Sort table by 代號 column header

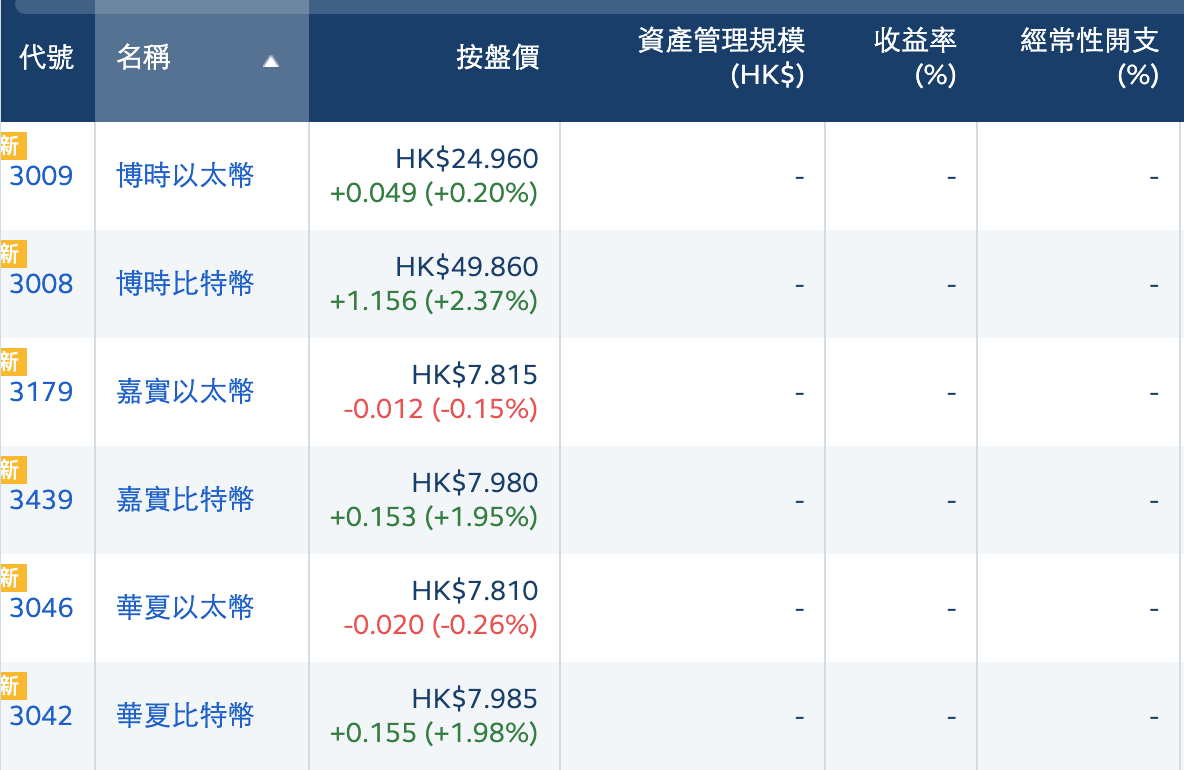click(47, 58)
